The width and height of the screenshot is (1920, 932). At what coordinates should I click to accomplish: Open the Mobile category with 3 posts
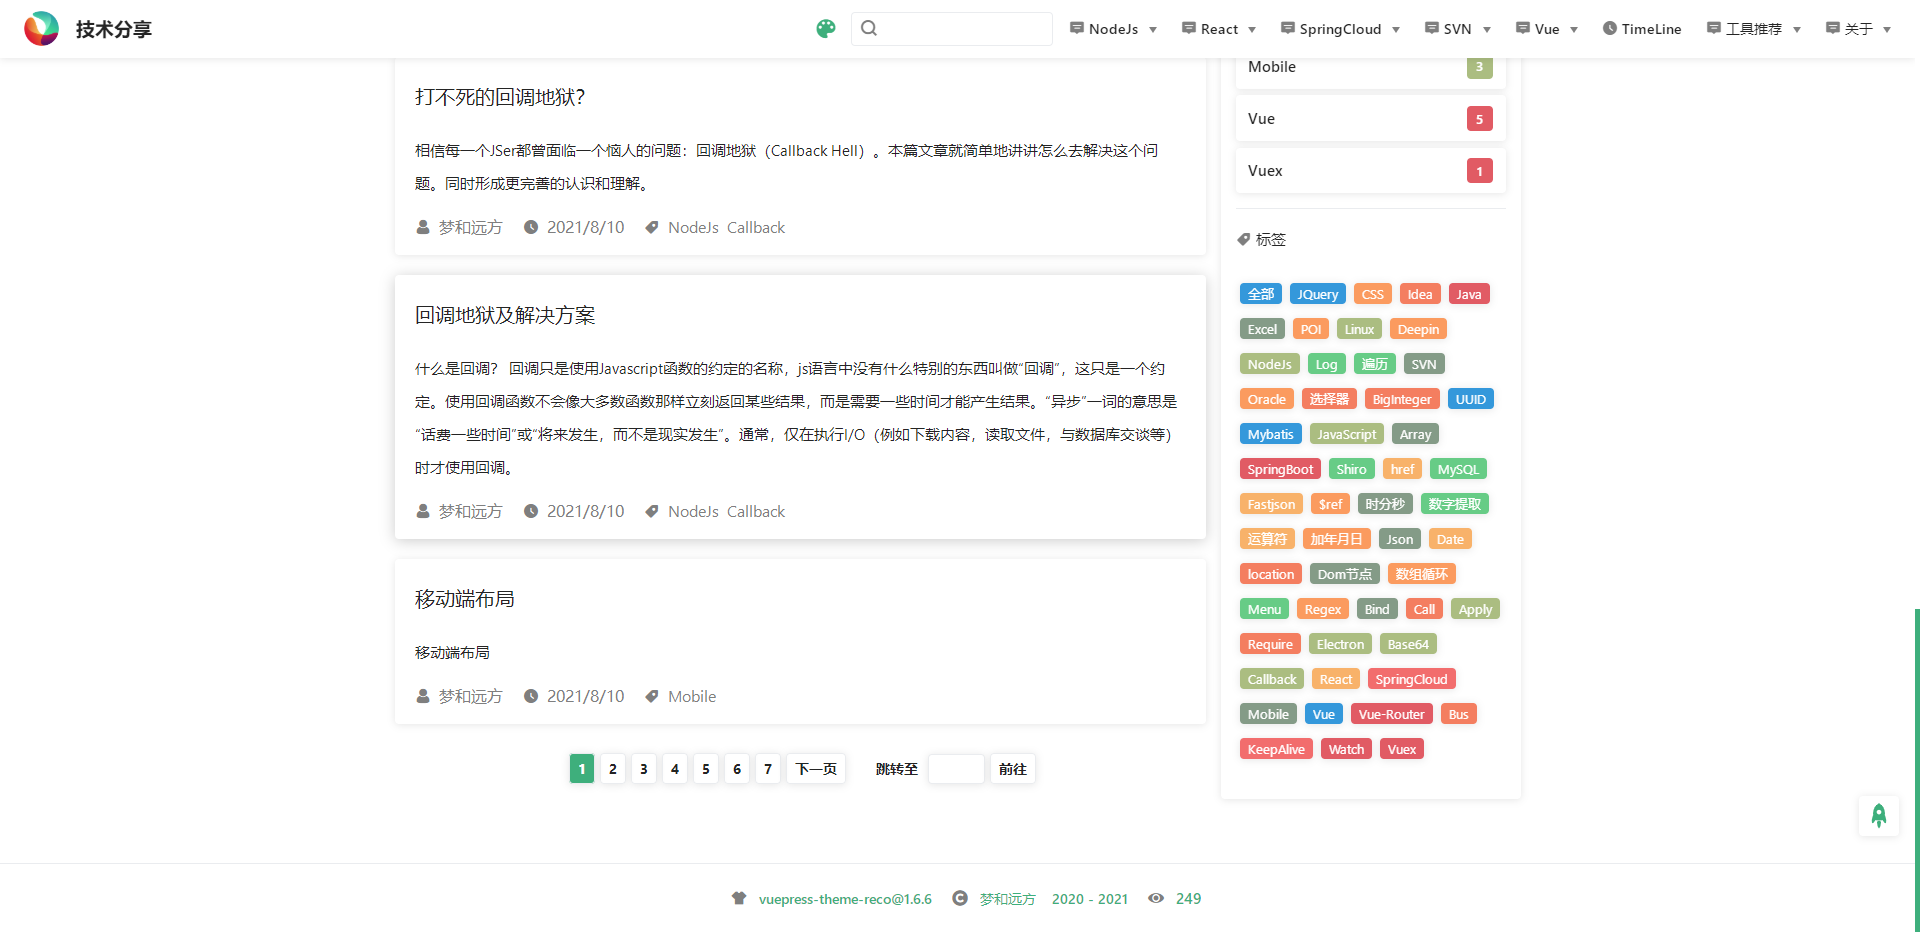(x=1371, y=67)
